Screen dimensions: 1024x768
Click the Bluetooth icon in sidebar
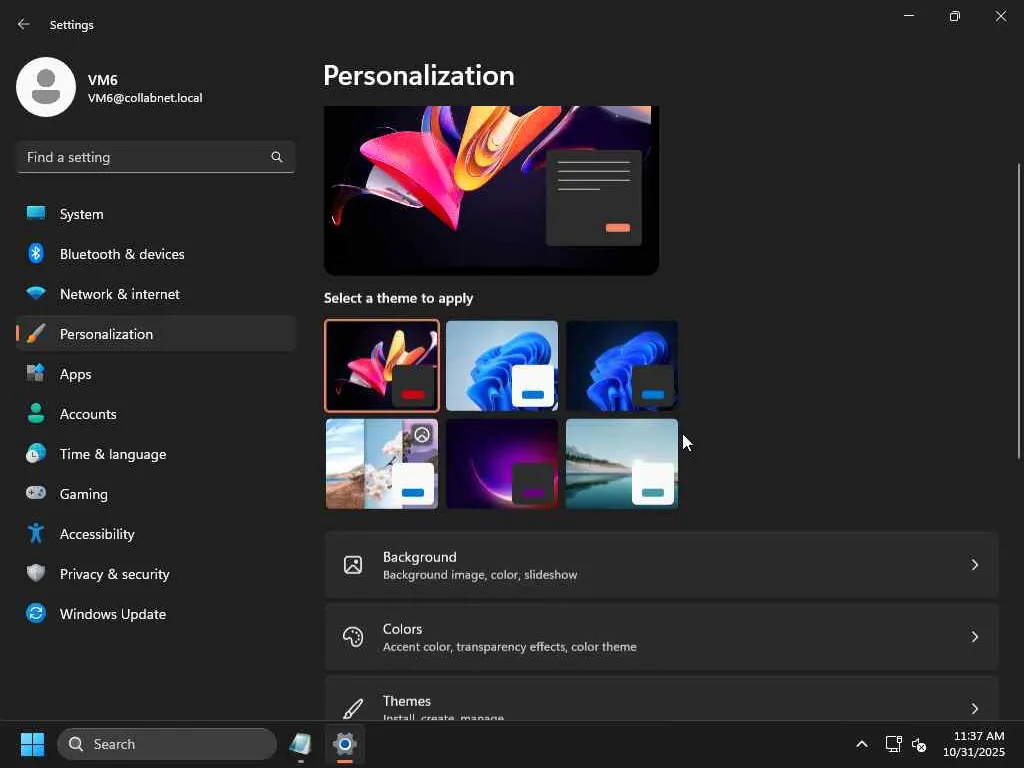click(x=36, y=253)
